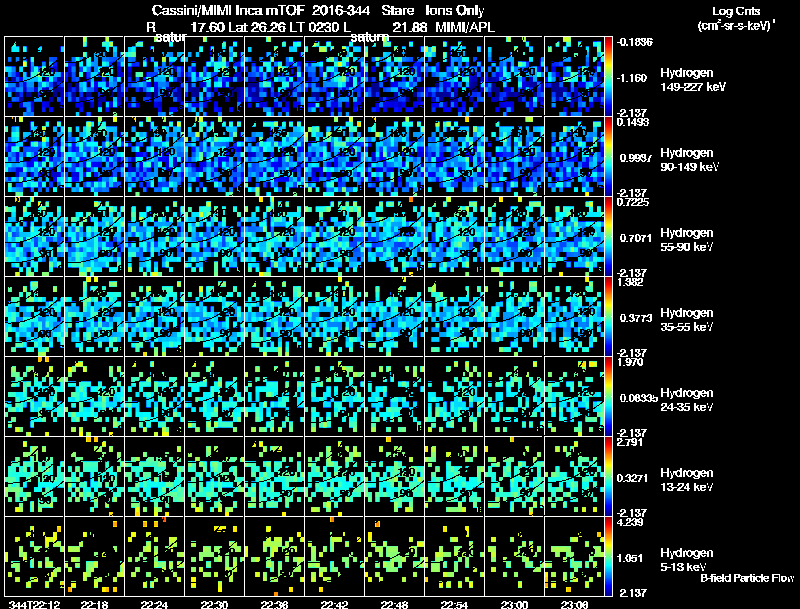Select the Hydrogen 5-13 keV row label

pos(687,560)
